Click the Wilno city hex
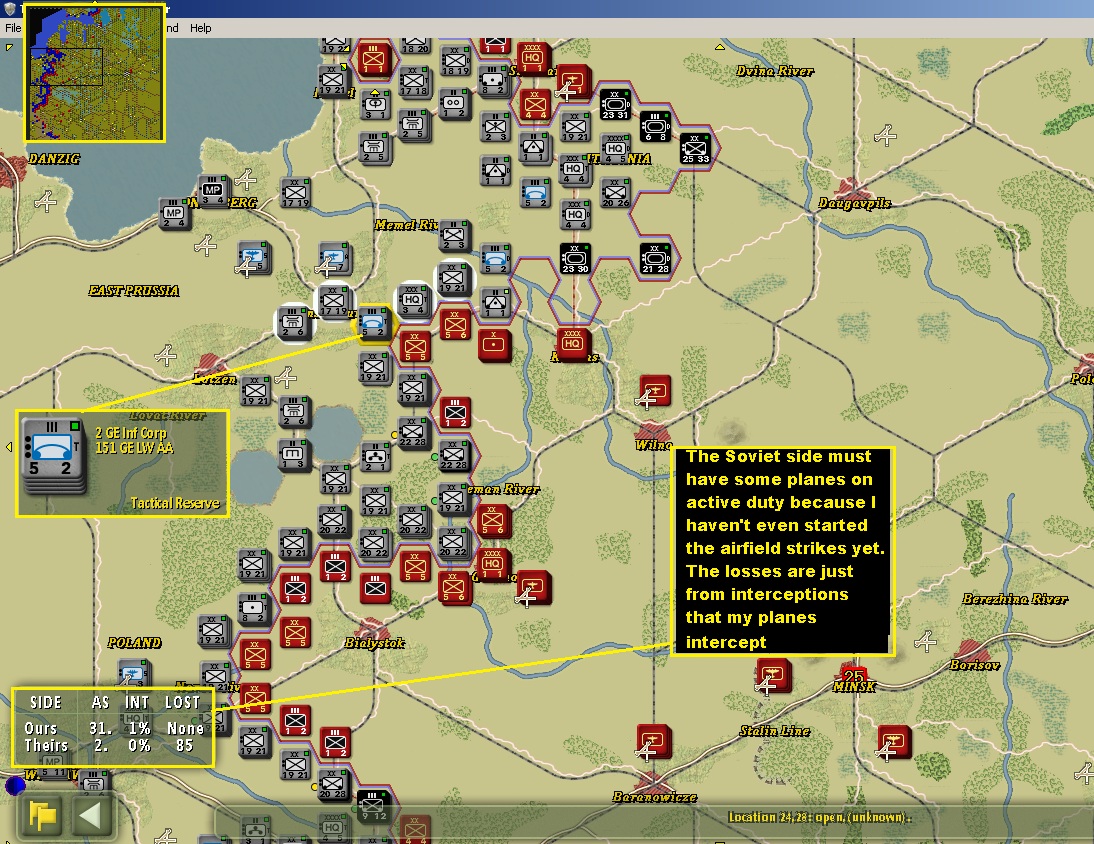 pos(653,433)
